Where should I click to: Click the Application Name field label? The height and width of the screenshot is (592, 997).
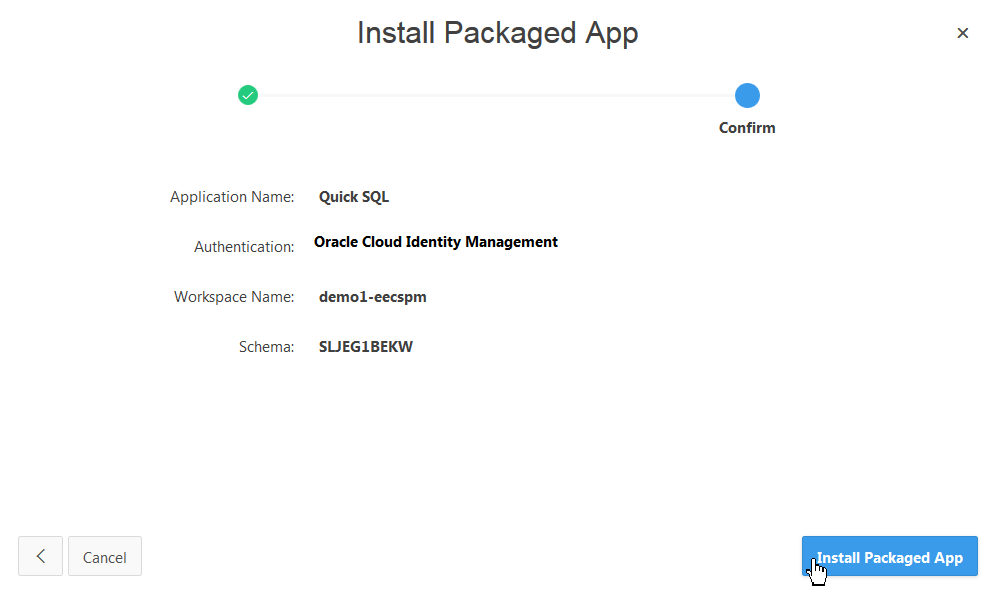tap(232, 196)
